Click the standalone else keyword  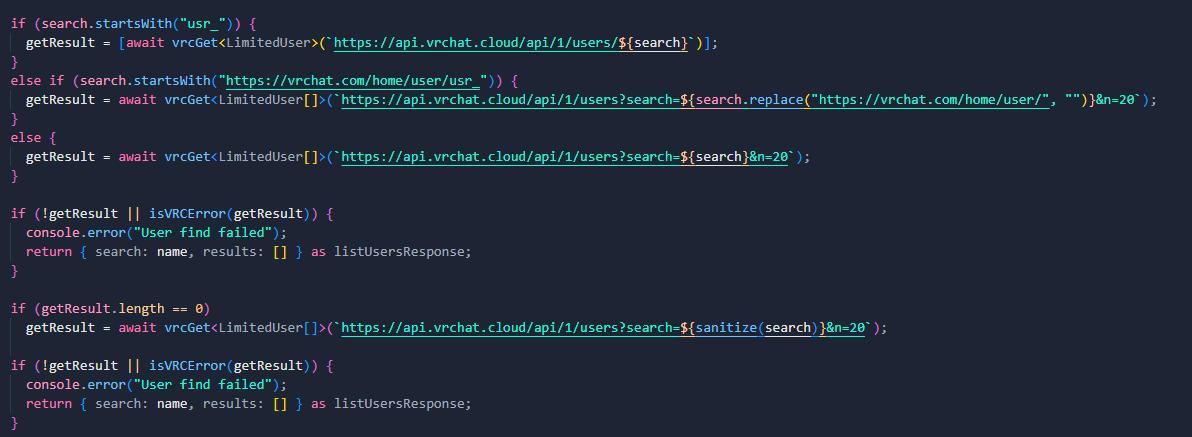(26, 137)
